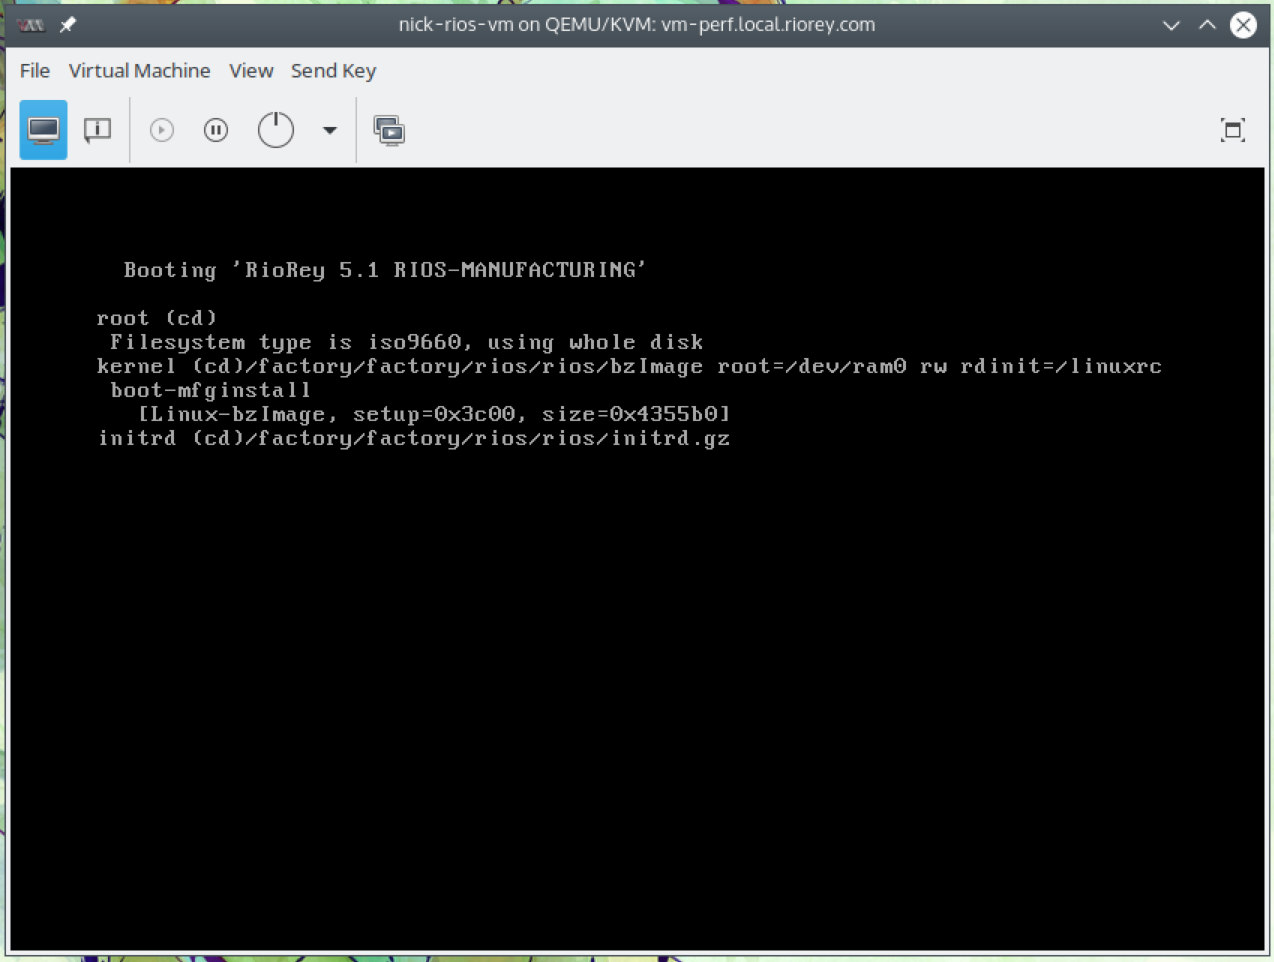
Task: Expand the shutdown options dropdown arrow
Action: coord(329,130)
